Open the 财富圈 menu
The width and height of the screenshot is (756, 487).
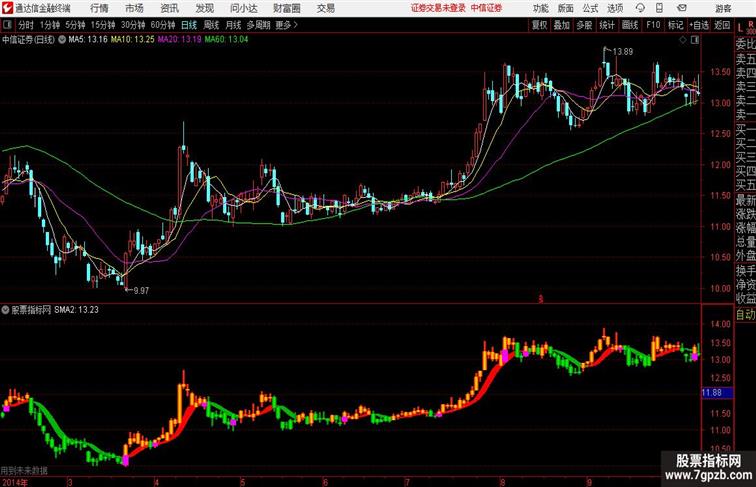click(x=286, y=8)
